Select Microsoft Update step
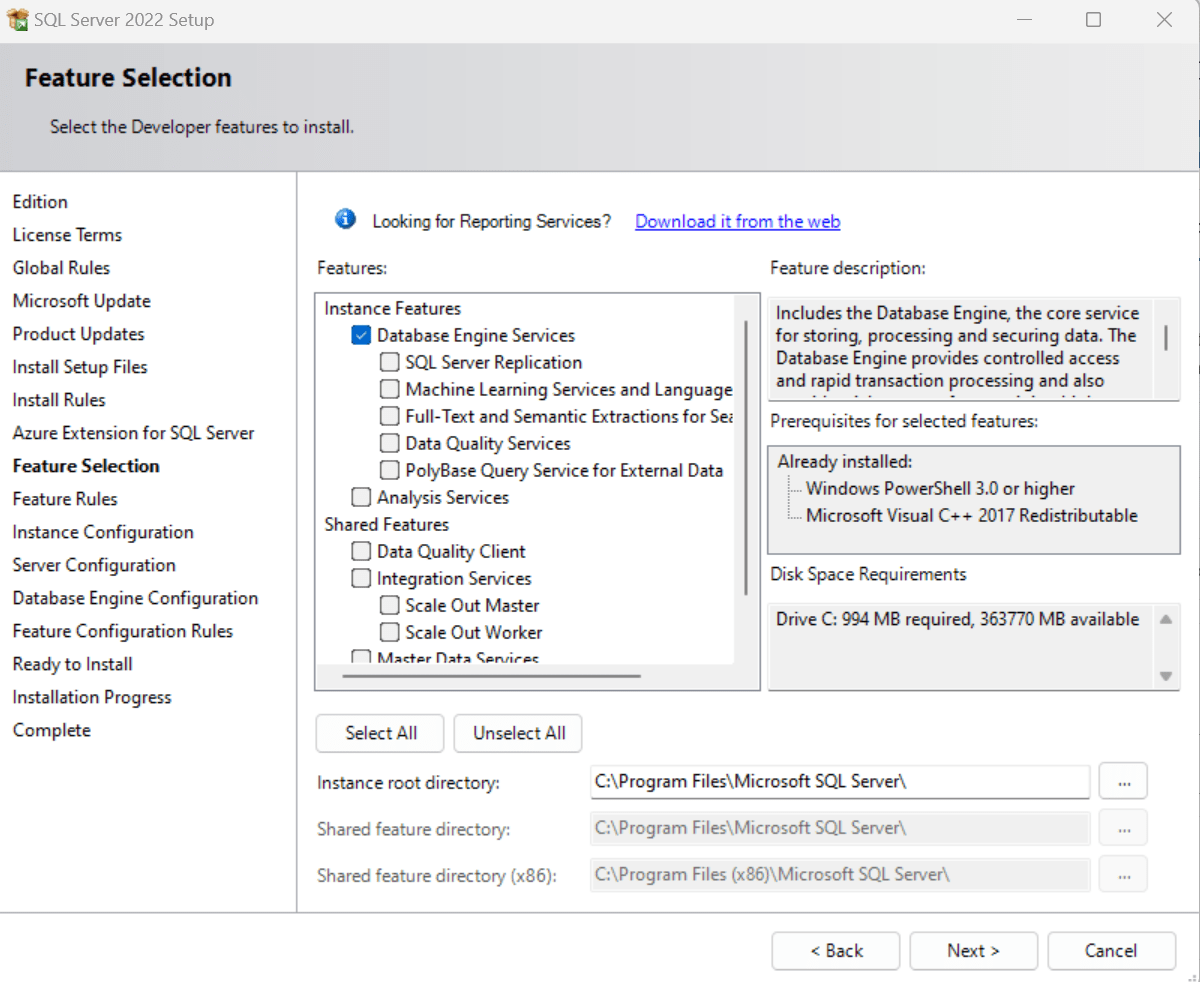 [x=81, y=301]
